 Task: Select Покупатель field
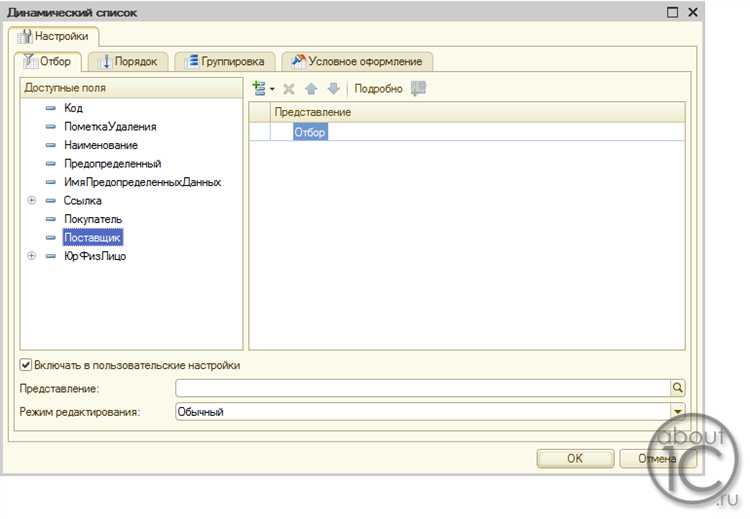[x=93, y=219]
